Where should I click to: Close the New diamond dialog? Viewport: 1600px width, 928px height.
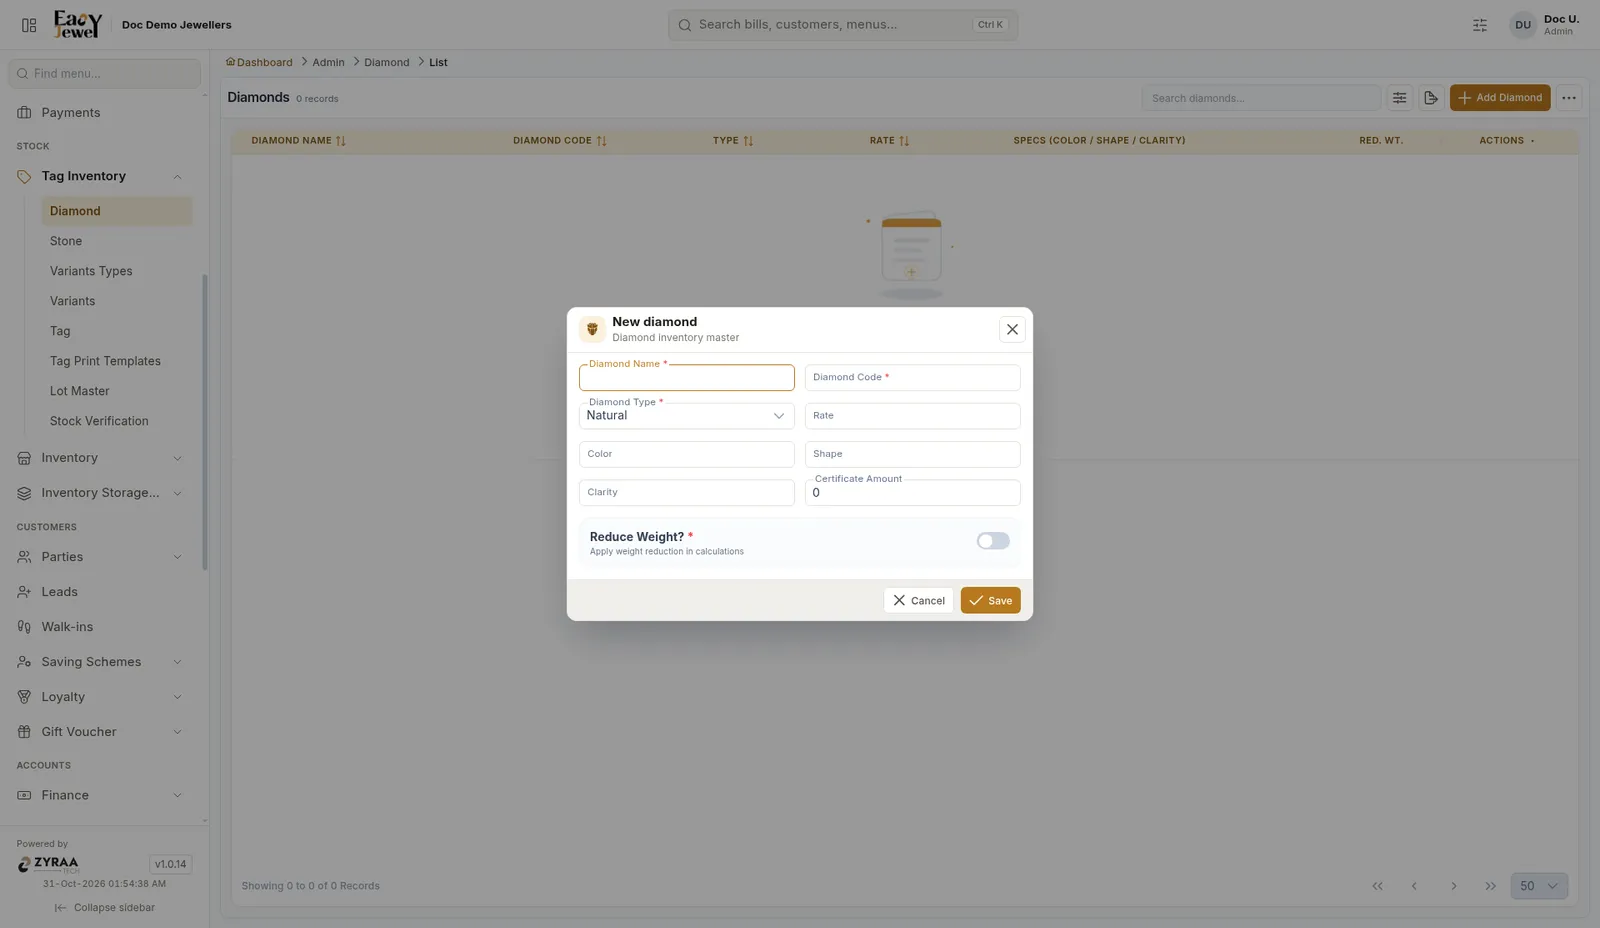point(1012,329)
